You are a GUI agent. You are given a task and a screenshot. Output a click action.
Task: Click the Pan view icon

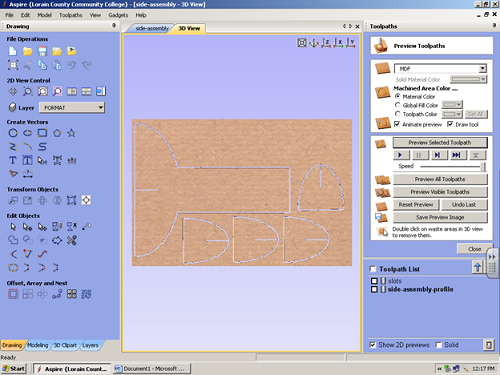click(13, 91)
